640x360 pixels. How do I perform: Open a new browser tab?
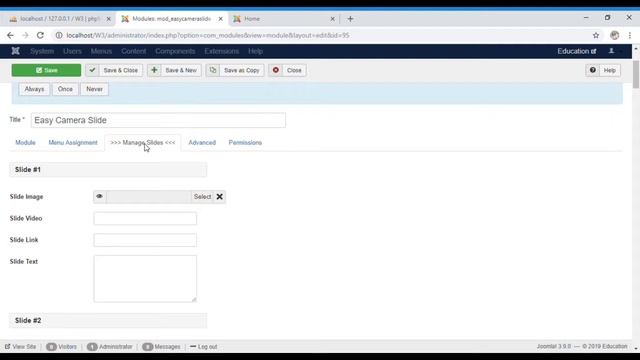click(x=350, y=19)
